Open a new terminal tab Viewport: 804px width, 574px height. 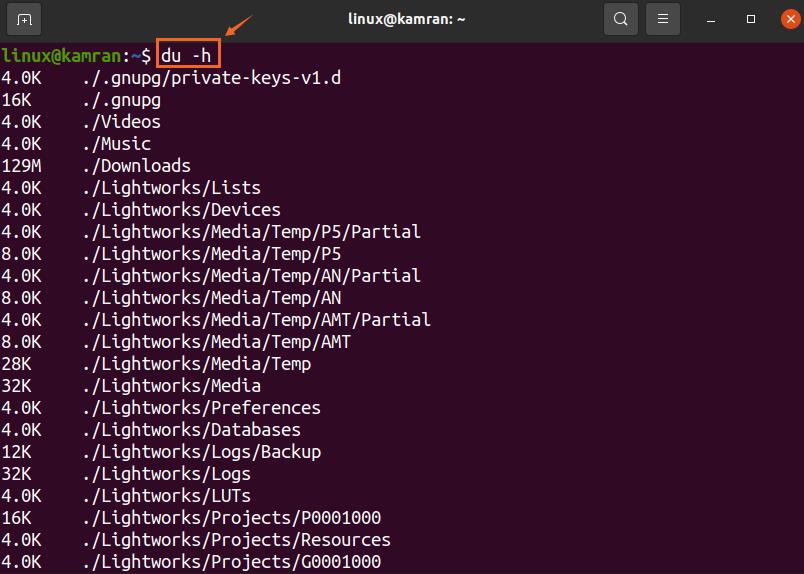(24, 19)
